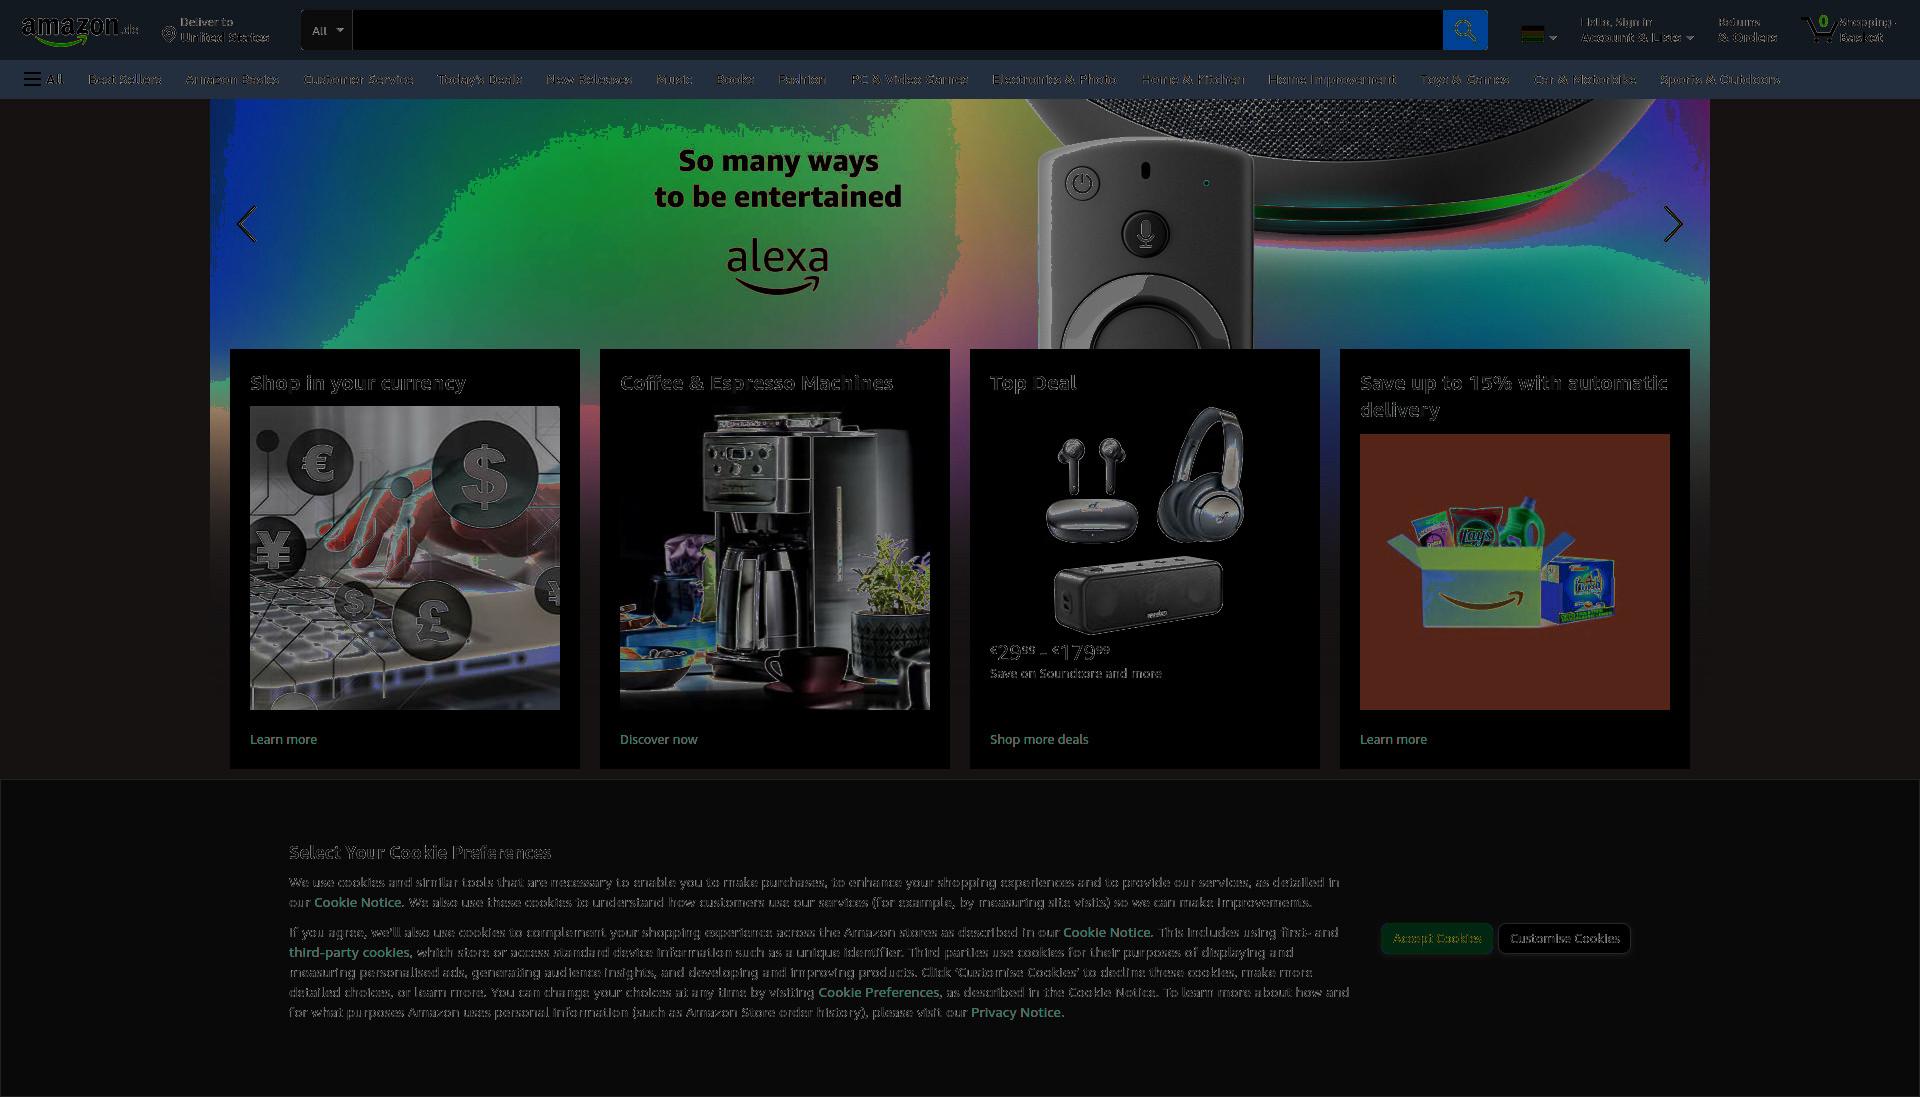Image resolution: width=1920 pixels, height=1097 pixels.
Task: Click Discover now link
Action: point(659,740)
